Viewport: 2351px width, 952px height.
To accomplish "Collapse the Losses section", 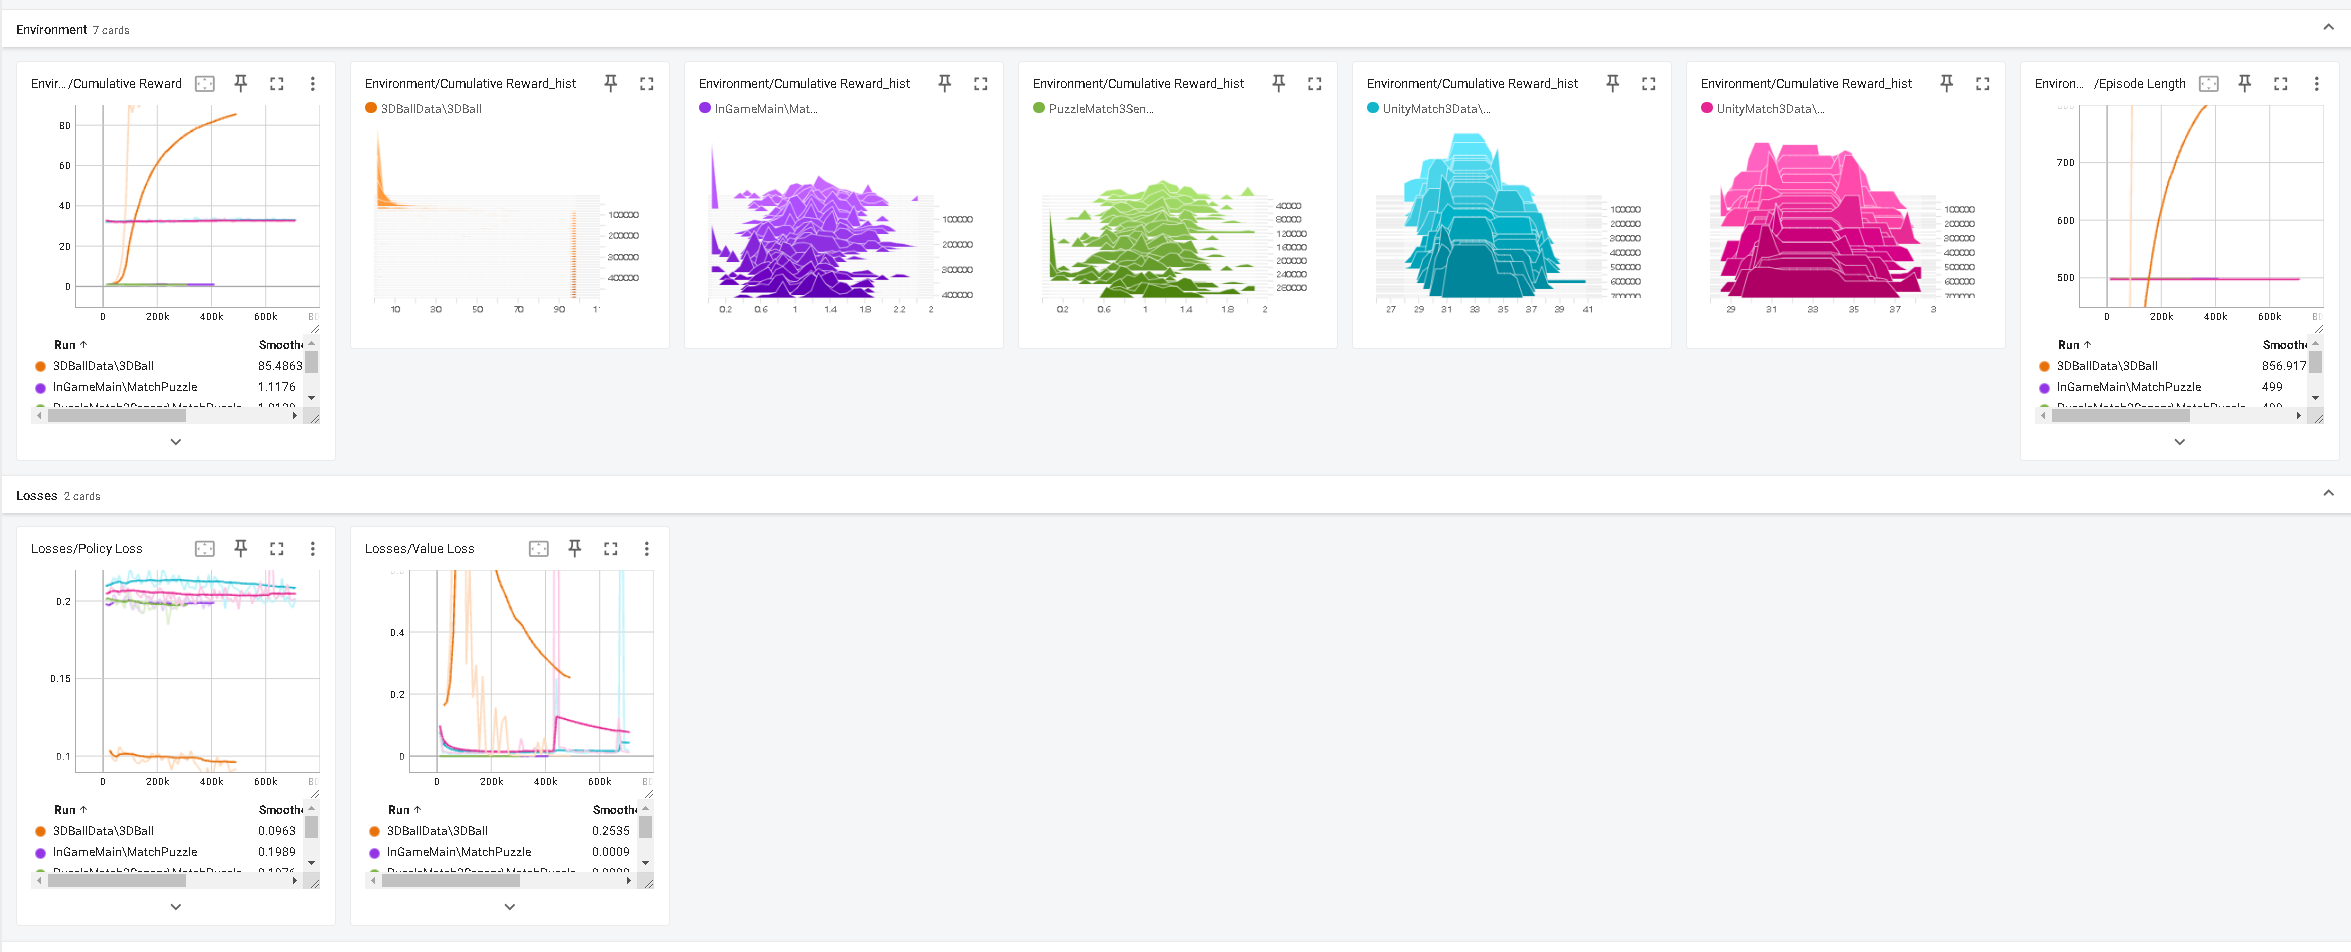I will (2329, 494).
